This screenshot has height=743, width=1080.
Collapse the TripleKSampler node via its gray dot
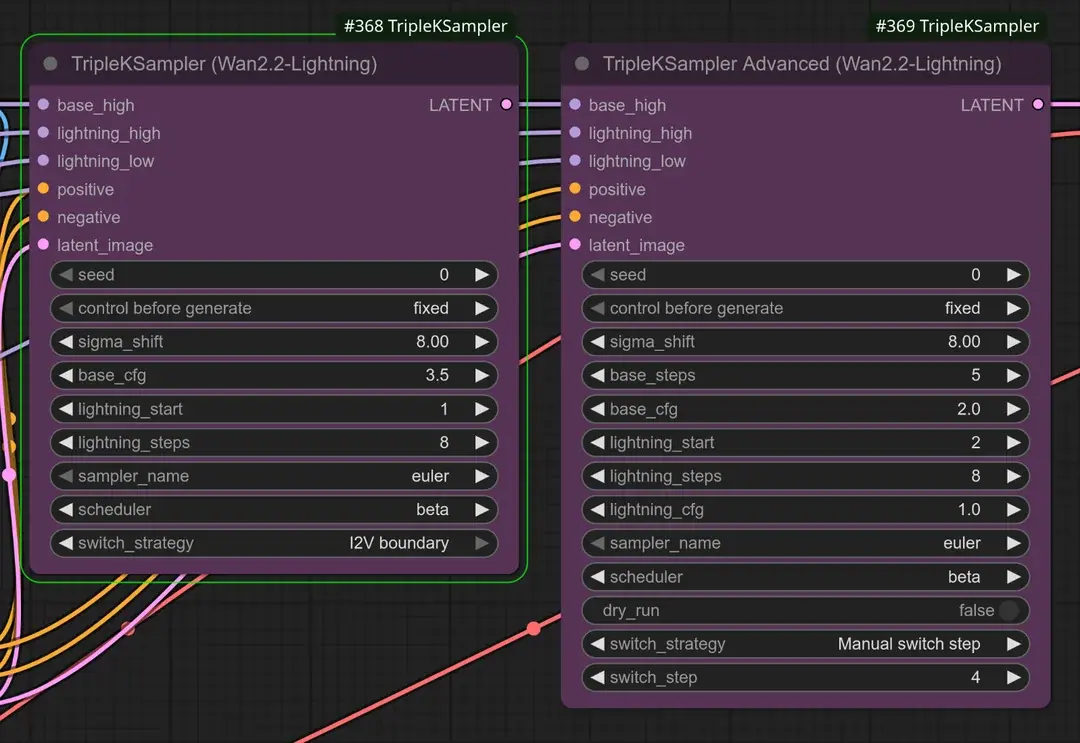(50, 64)
